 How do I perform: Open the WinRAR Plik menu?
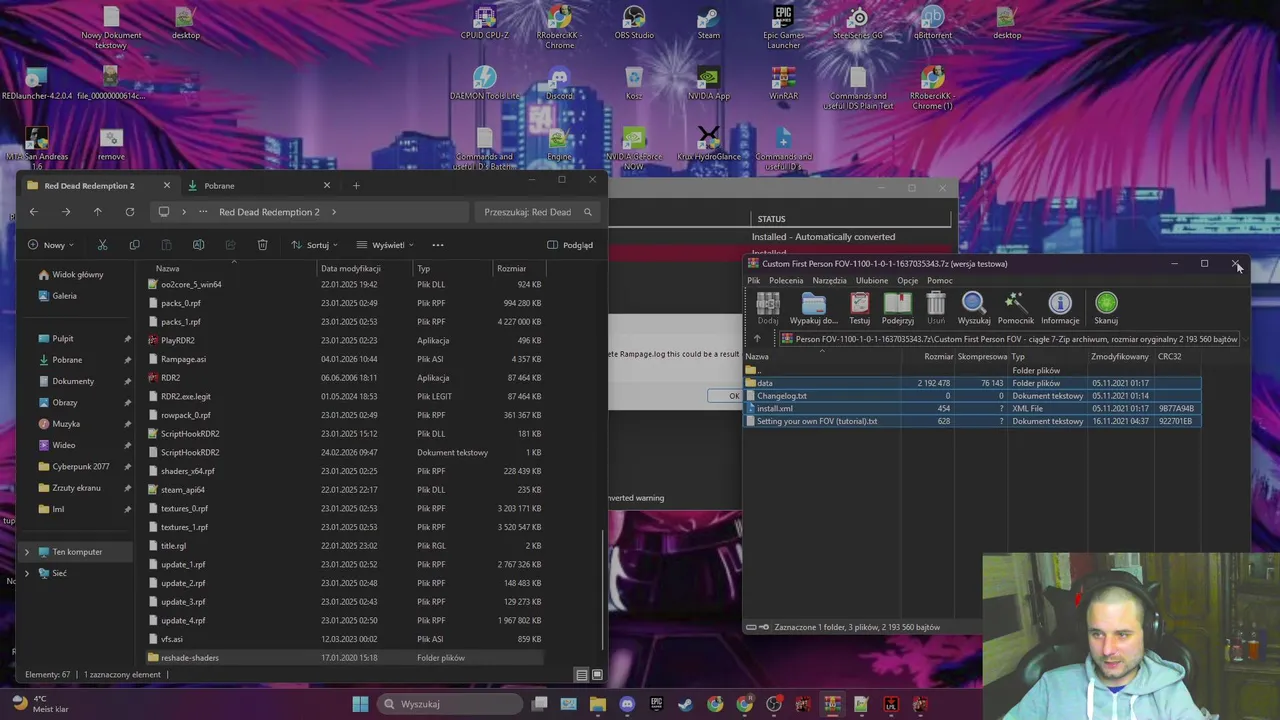pyautogui.click(x=753, y=281)
